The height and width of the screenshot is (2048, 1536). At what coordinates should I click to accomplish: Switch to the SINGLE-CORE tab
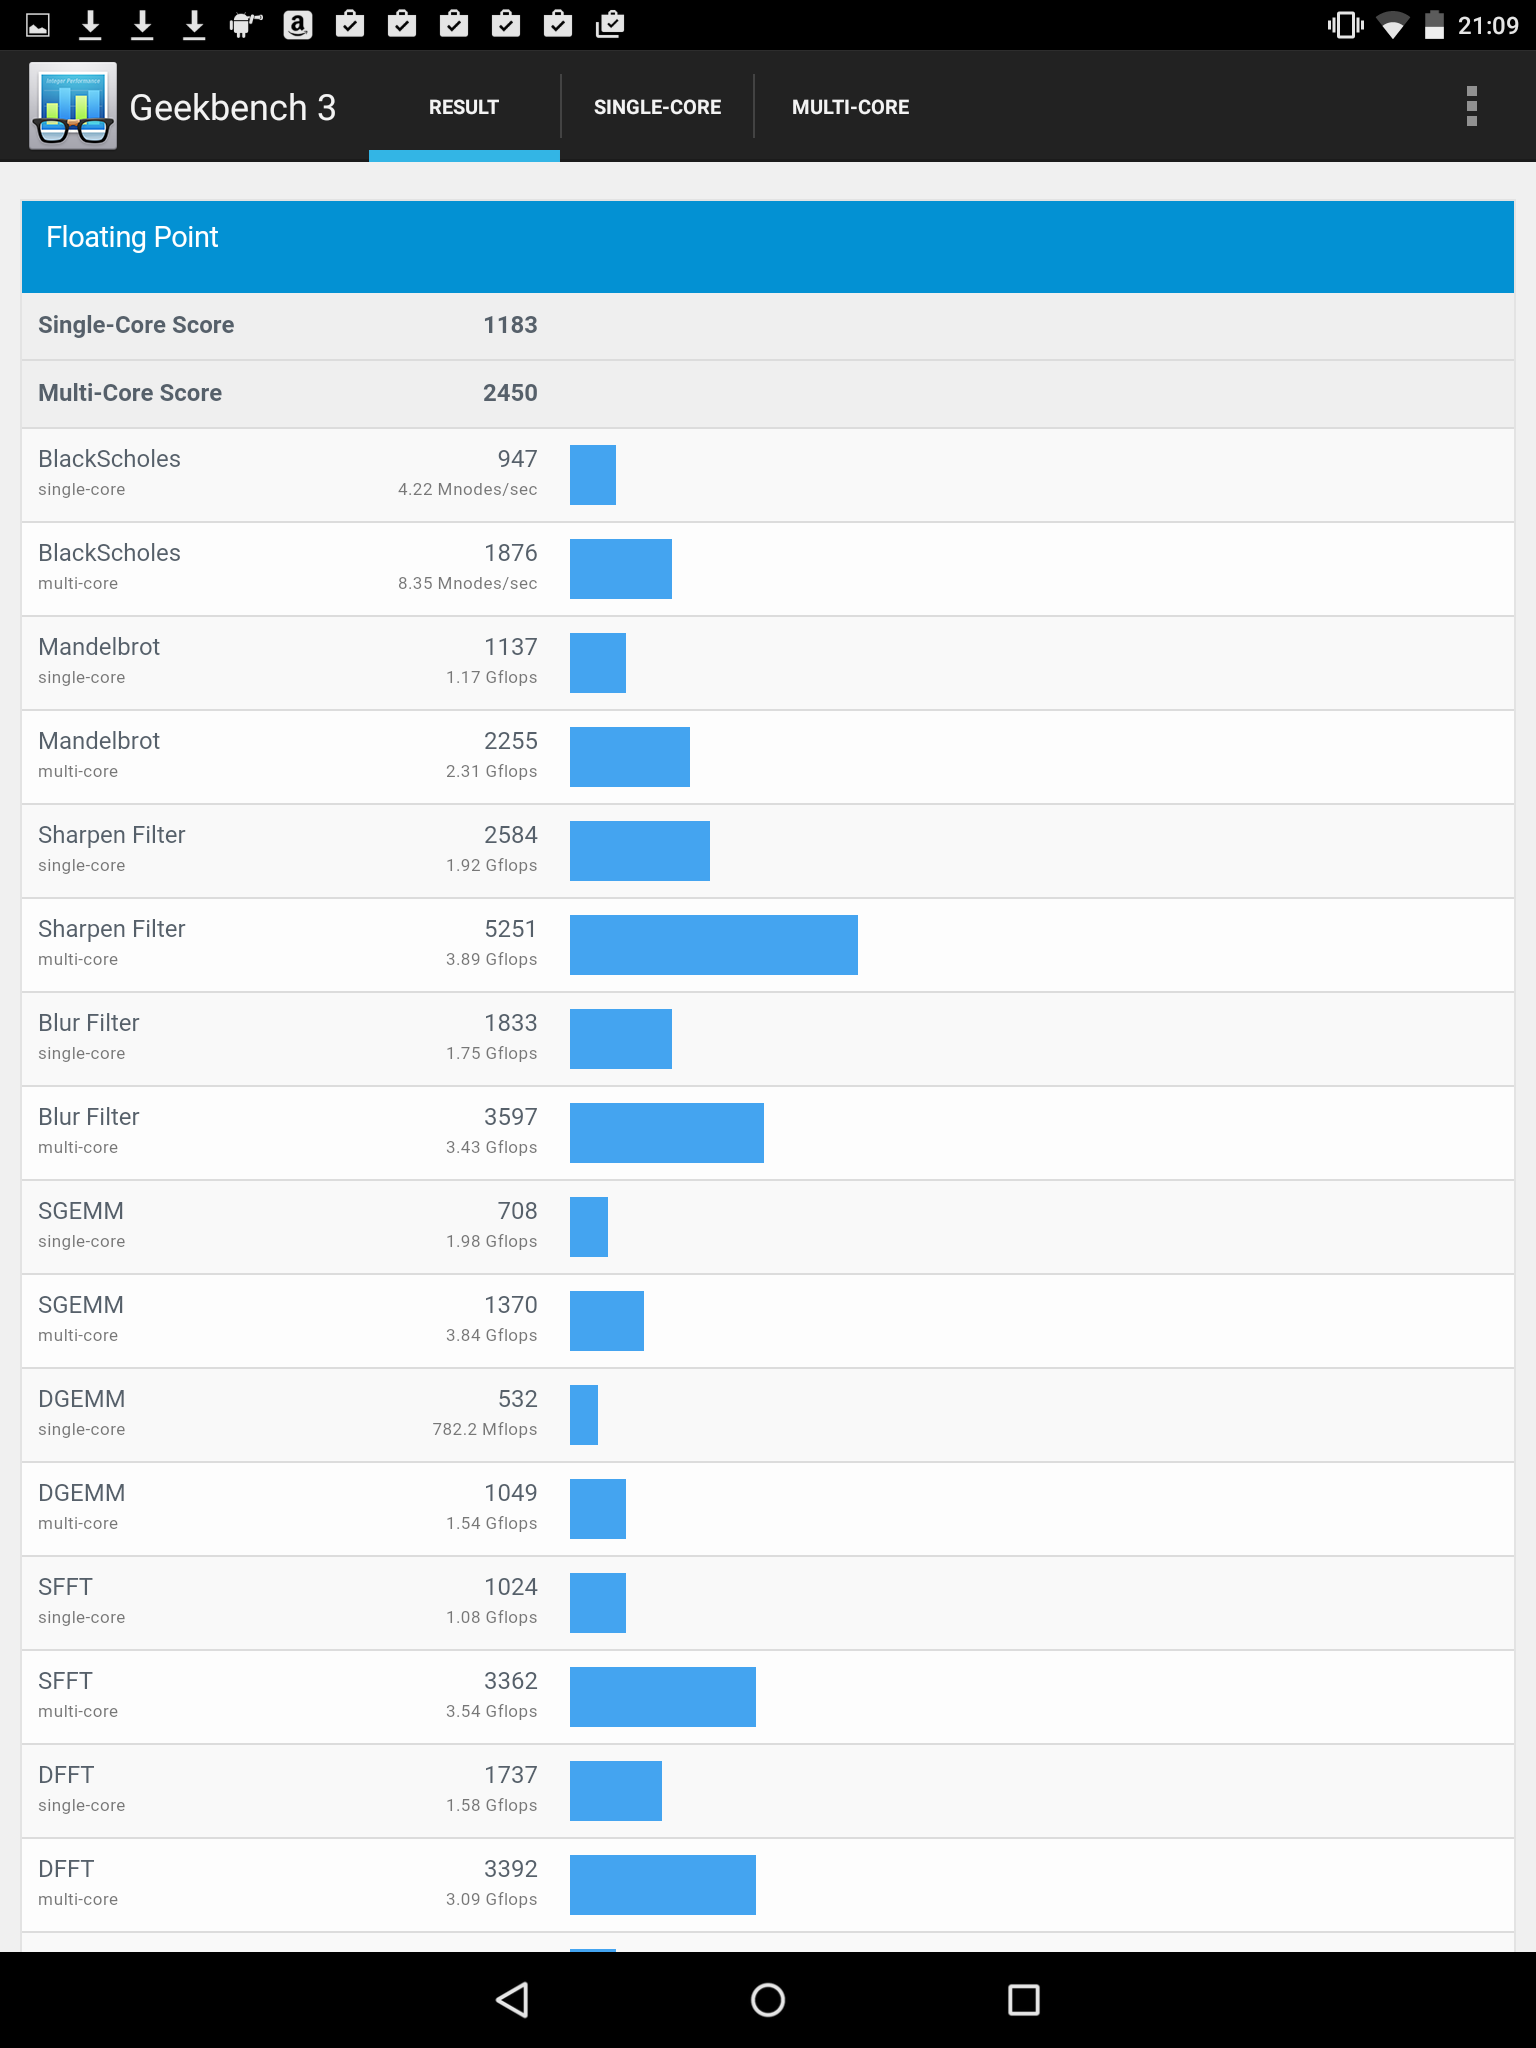[x=657, y=107]
